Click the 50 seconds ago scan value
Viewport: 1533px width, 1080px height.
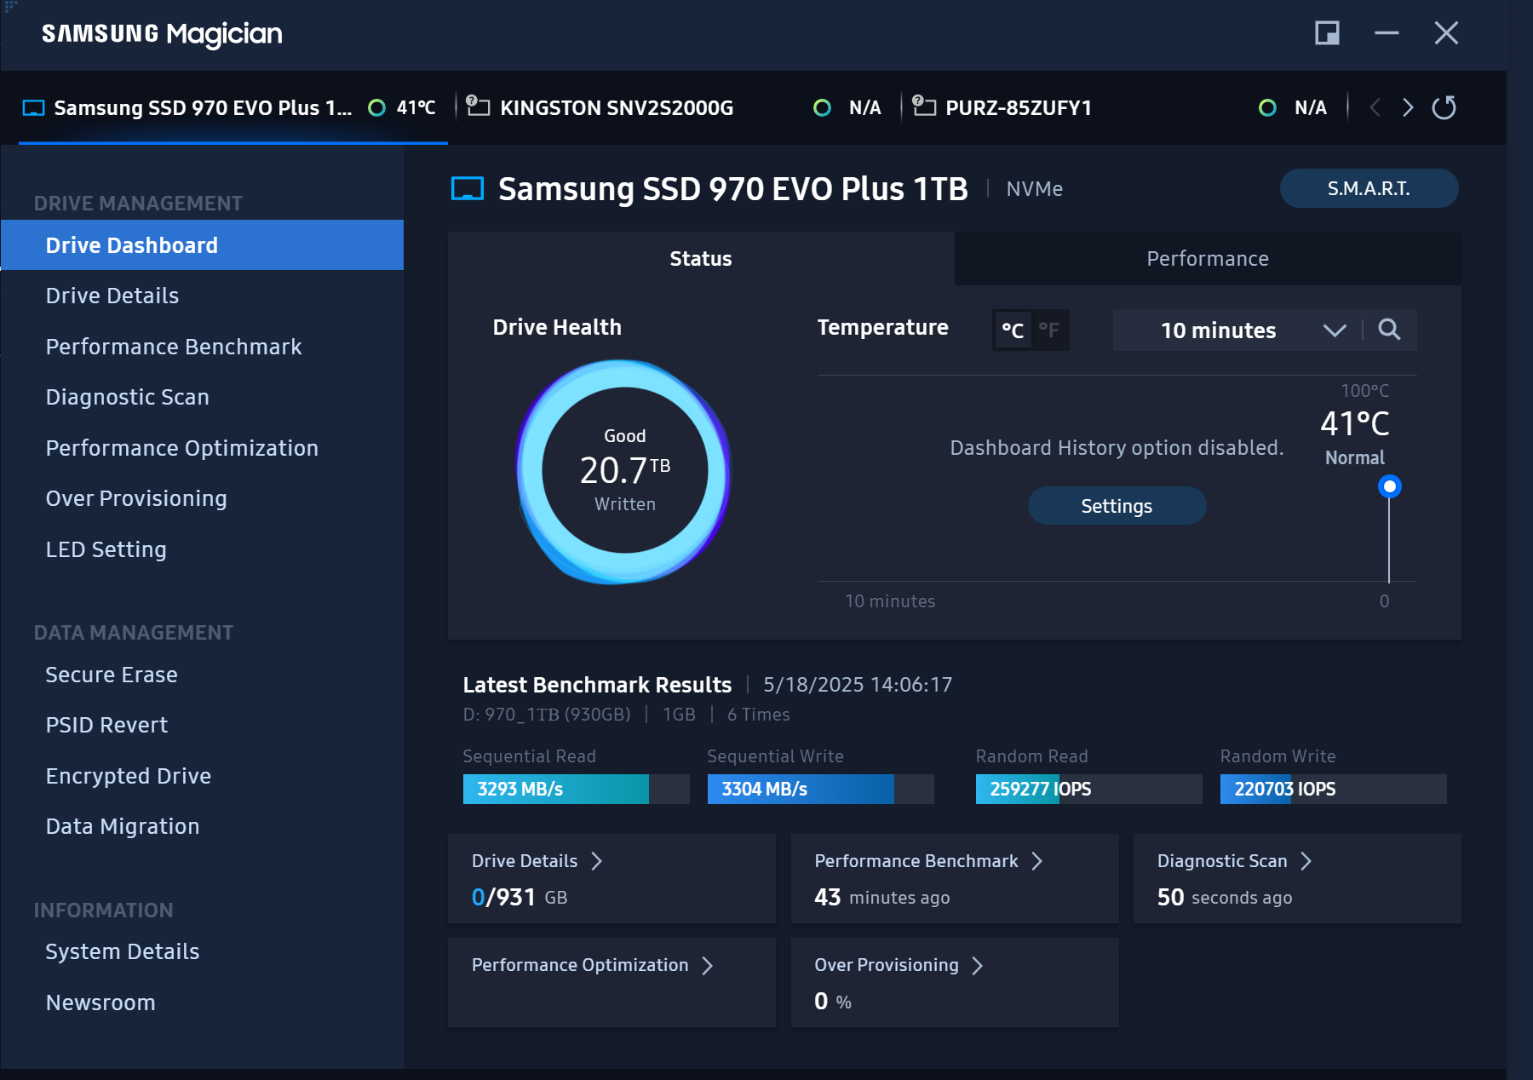pyautogui.click(x=1225, y=897)
